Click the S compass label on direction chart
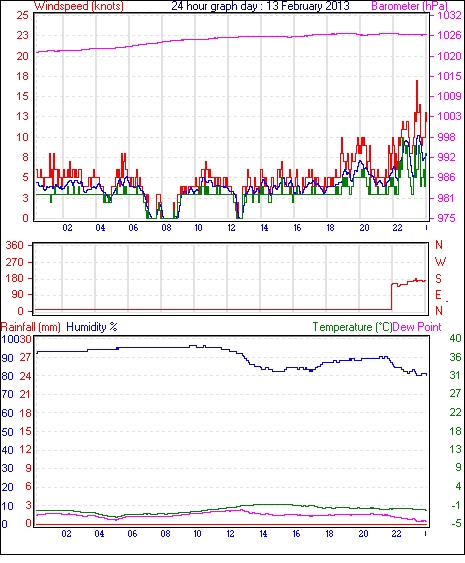This screenshot has width=465, height=563. tap(438, 279)
